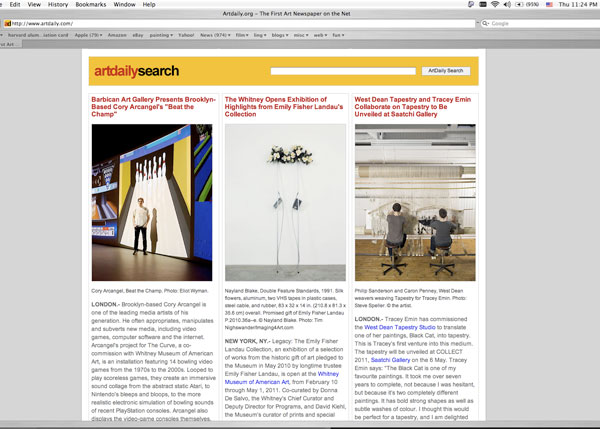The width and height of the screenshot is (600, 429).
Task: Click the 'Nayland Blake, Double Feature Standards' caption
Action: click(285, 309)
